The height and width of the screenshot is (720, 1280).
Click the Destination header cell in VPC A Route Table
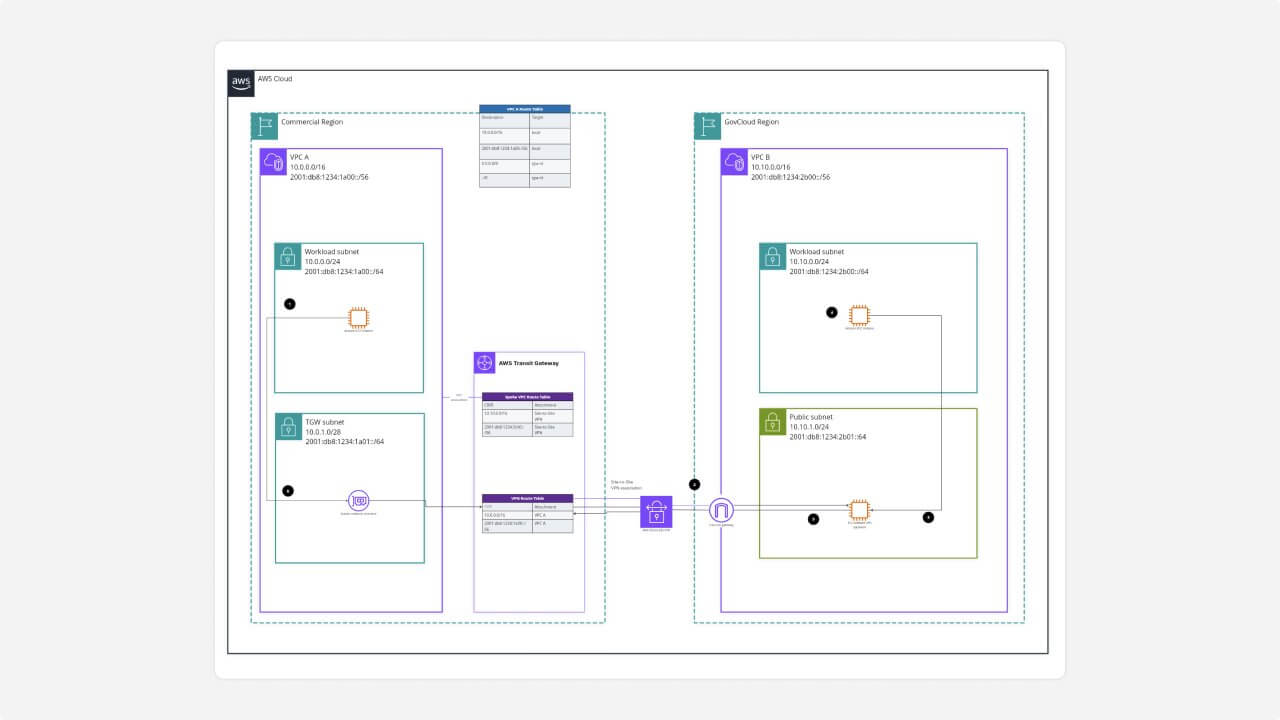pyautogui.click(x=504, y=118)
